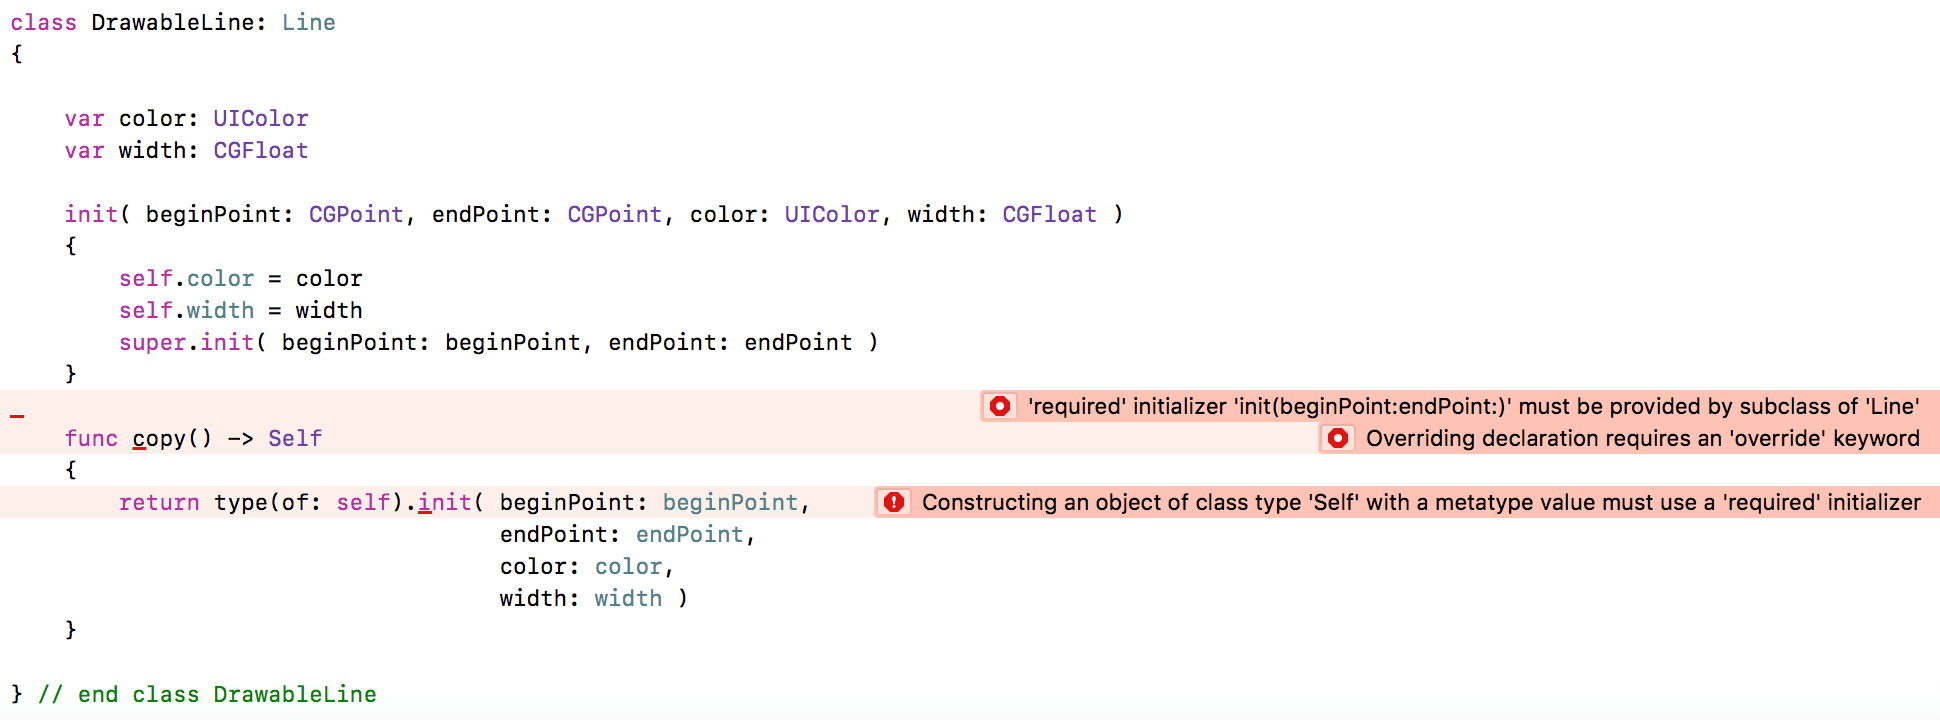Click the DrawableLine class name in the declaration

pyautogui.click(x=172, y=22)
